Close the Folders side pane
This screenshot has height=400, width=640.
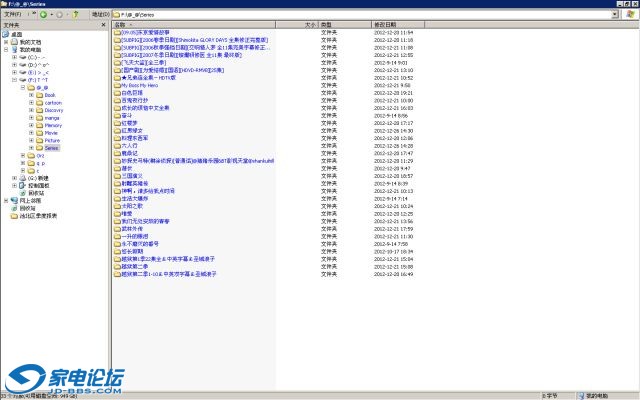105,25
